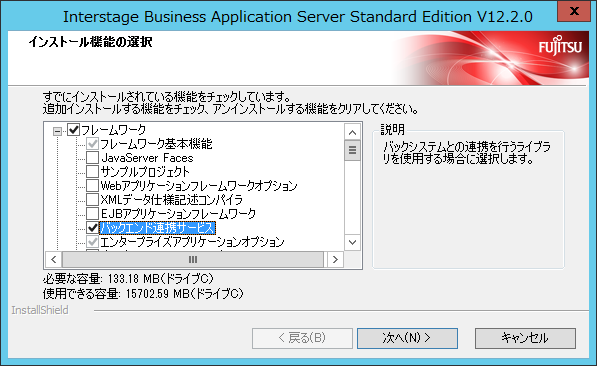Screen dimensions: 597x366
Task: Collapse the フレームワーク tree node
Action: (x=57, y=131)
